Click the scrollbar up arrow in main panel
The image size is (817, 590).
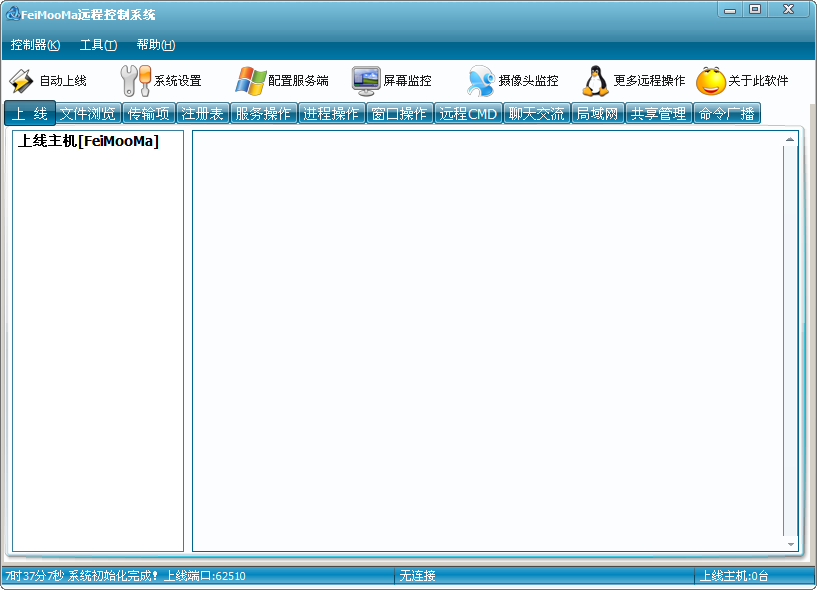tap(791, 139)
